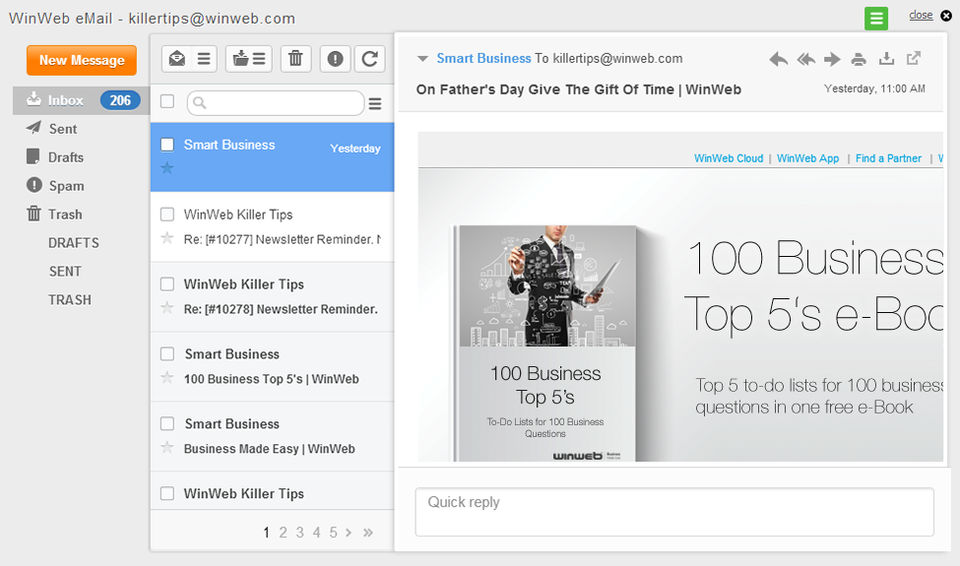Screen dimensions: 960x566
Task: Download the open email
Action: tap(885, 59)
